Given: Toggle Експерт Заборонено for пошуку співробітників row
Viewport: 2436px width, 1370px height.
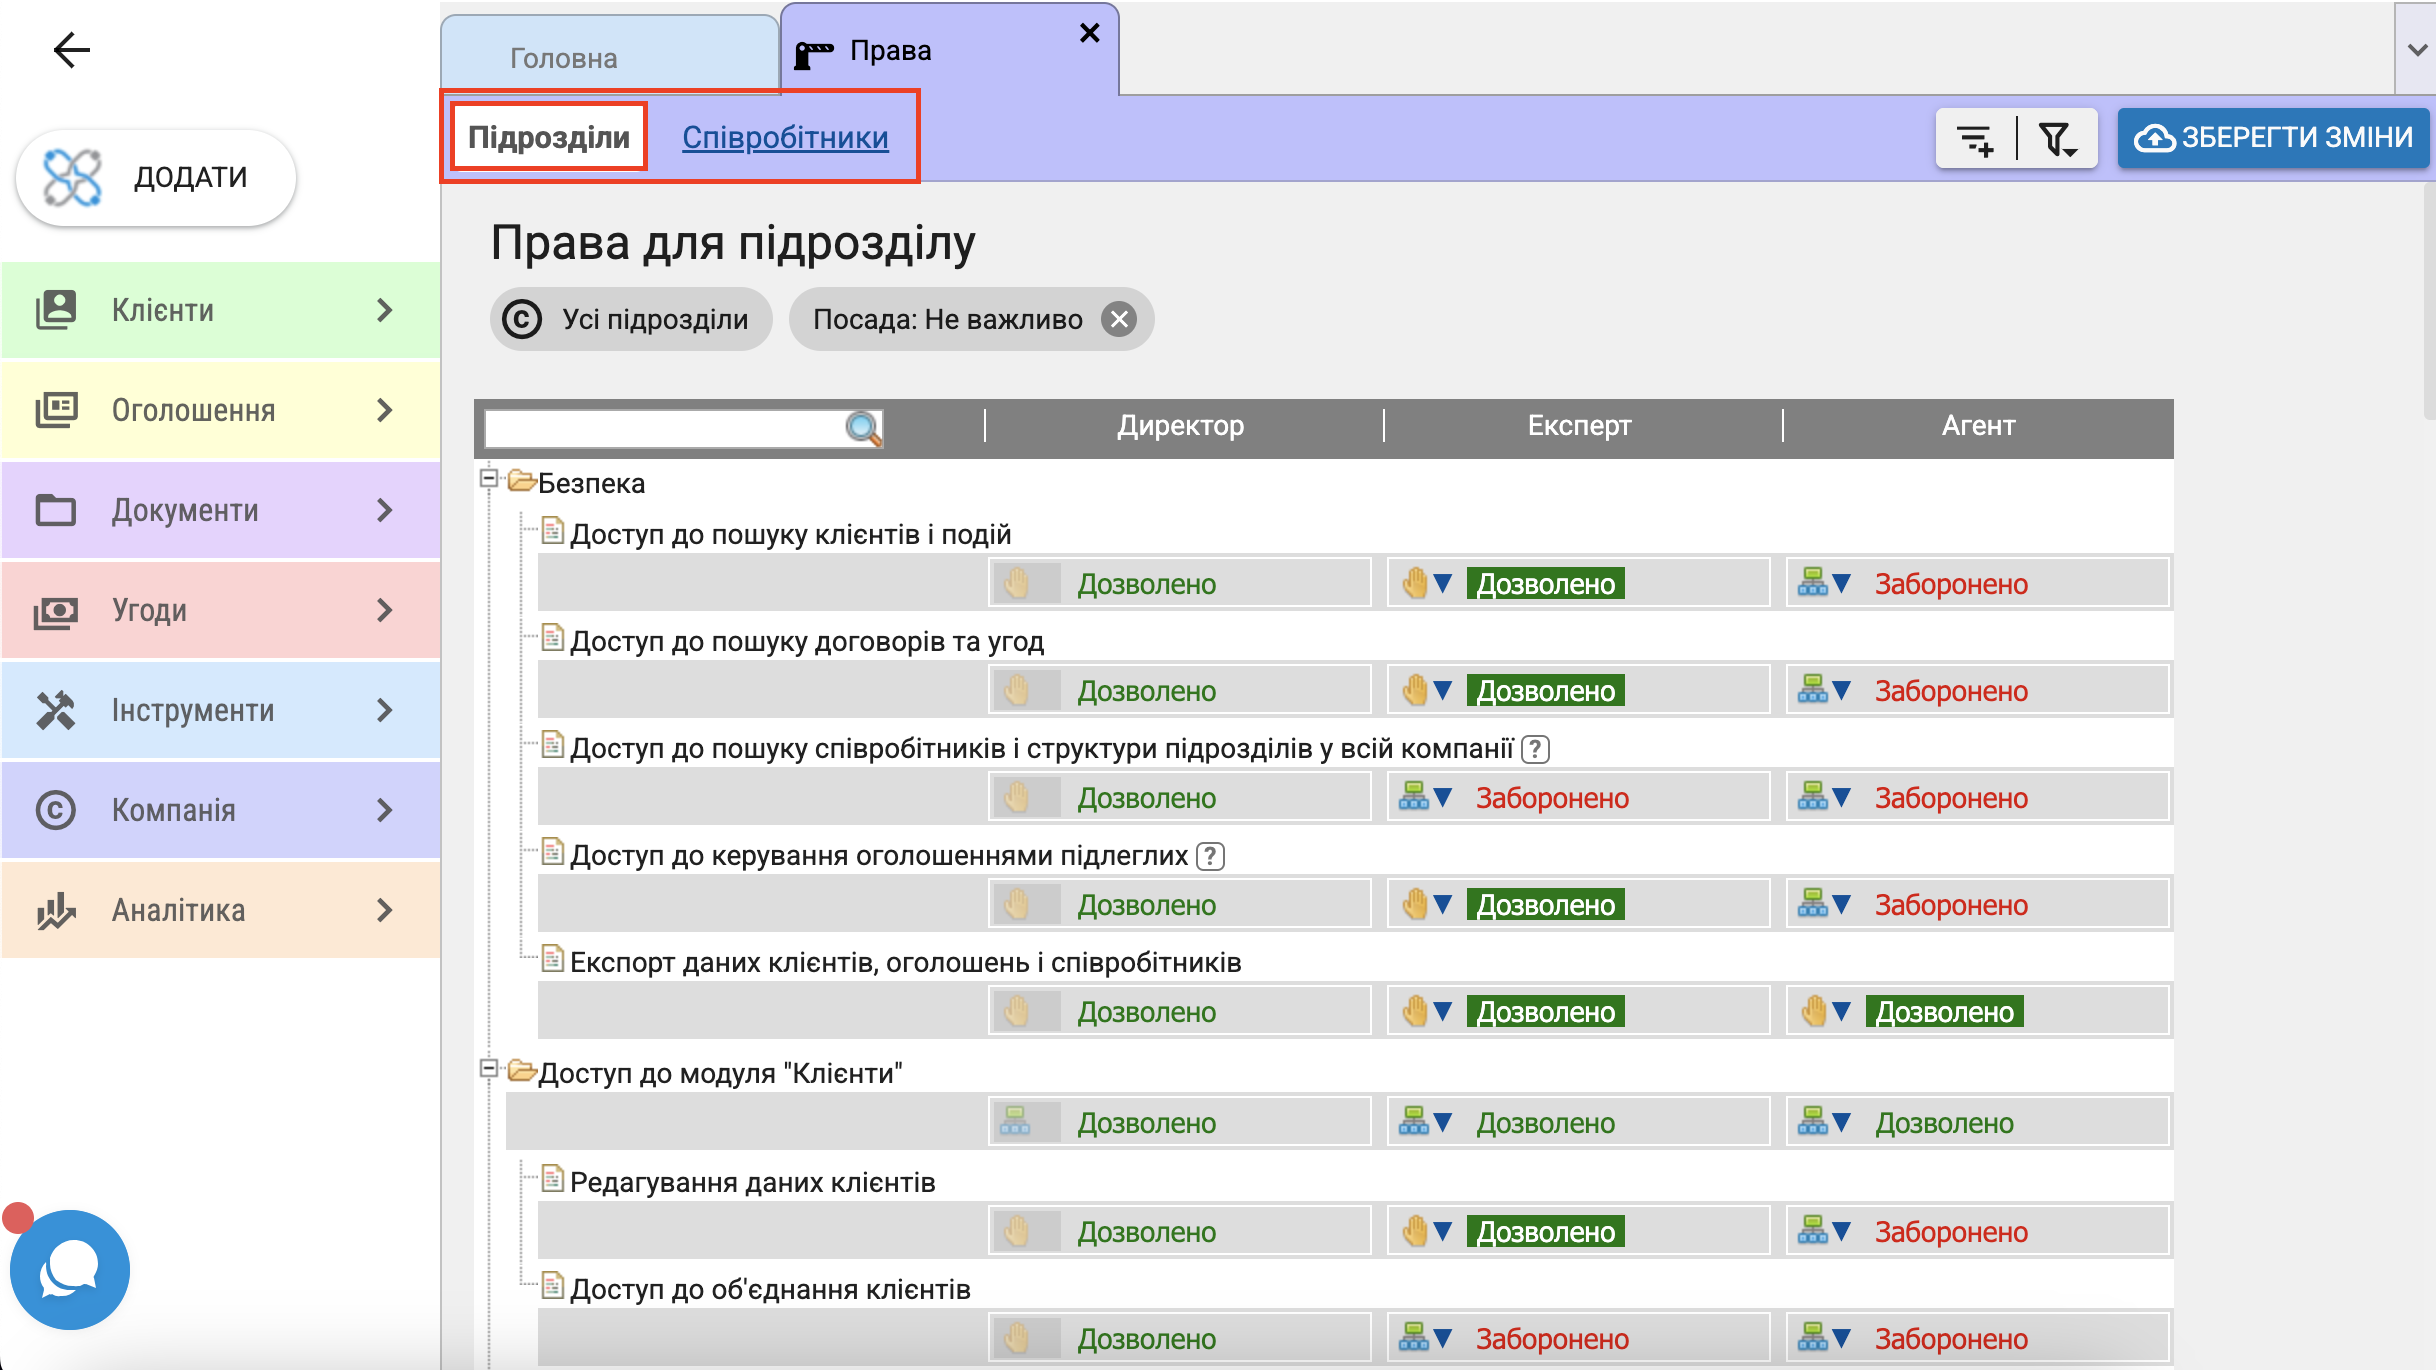Looking at the screenshot, I should click(1552, 798).
